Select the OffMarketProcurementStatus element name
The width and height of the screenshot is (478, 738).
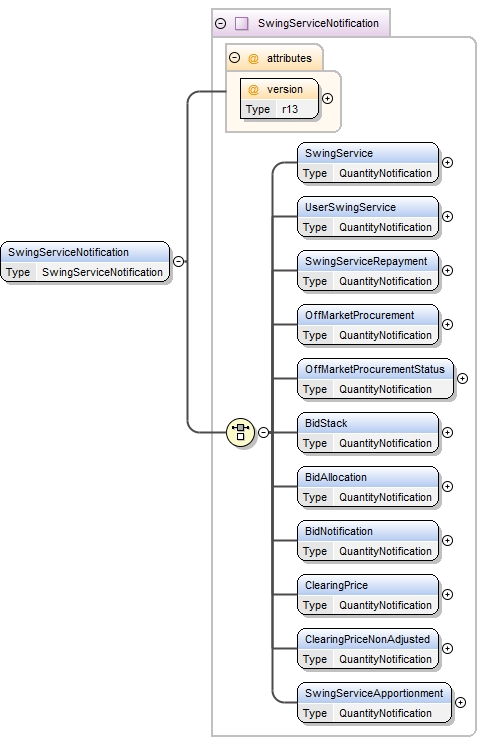coord(374,369)
